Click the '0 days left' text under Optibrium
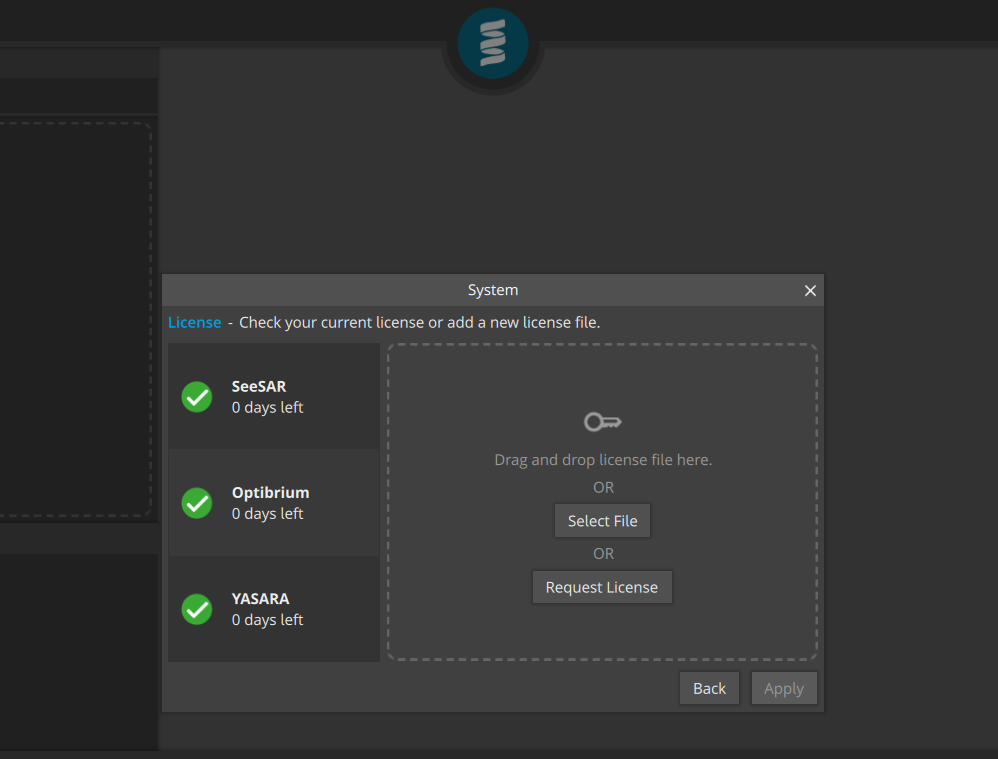The height and width of the screenshot is (759, 998). tap(267, 514)
